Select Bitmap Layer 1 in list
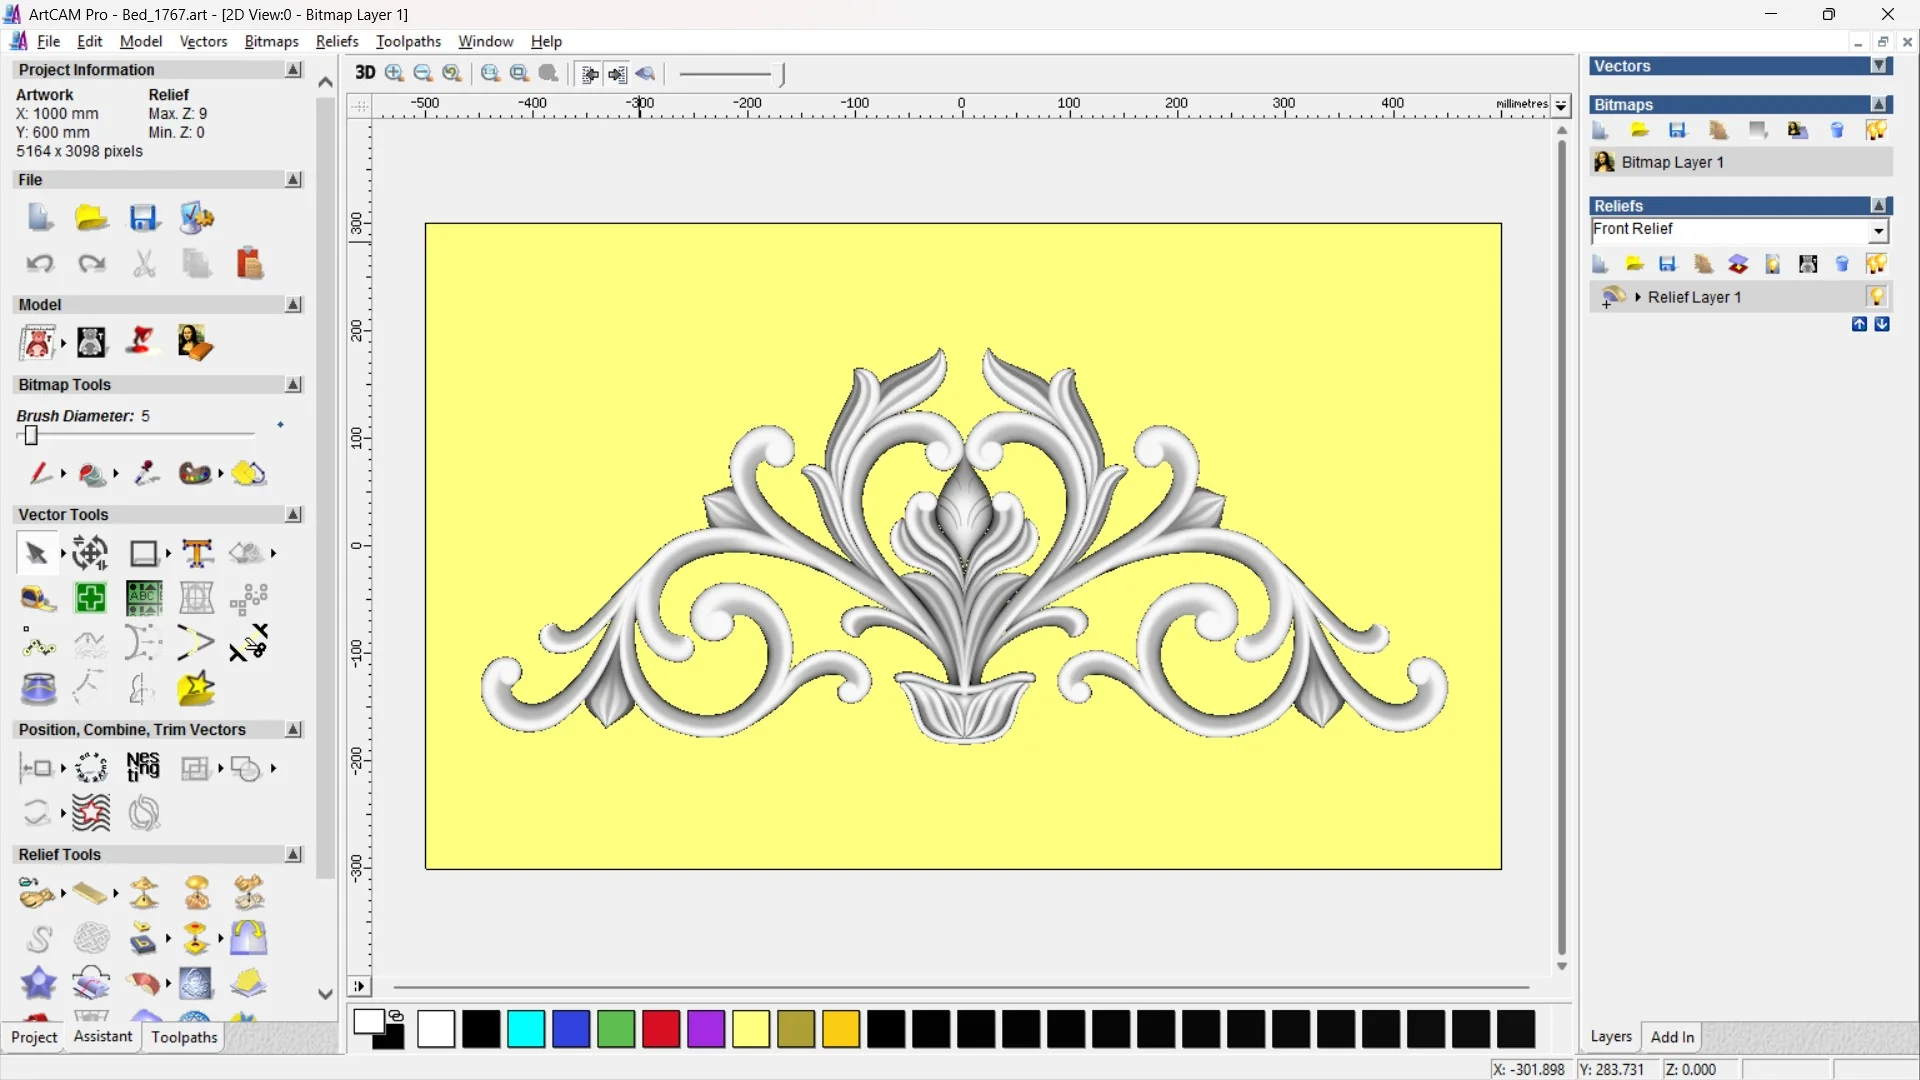The image size is (1920, 1080). pos(1672,162)
